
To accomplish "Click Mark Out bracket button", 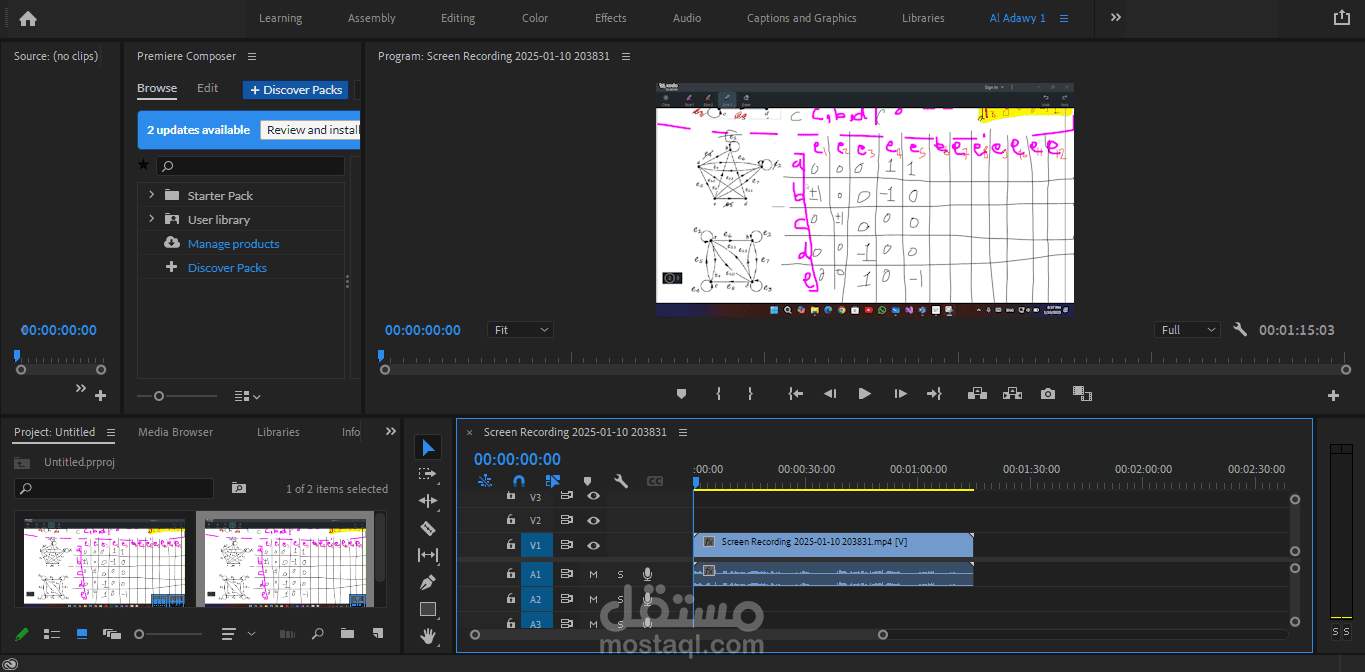I will coord(750,394).
